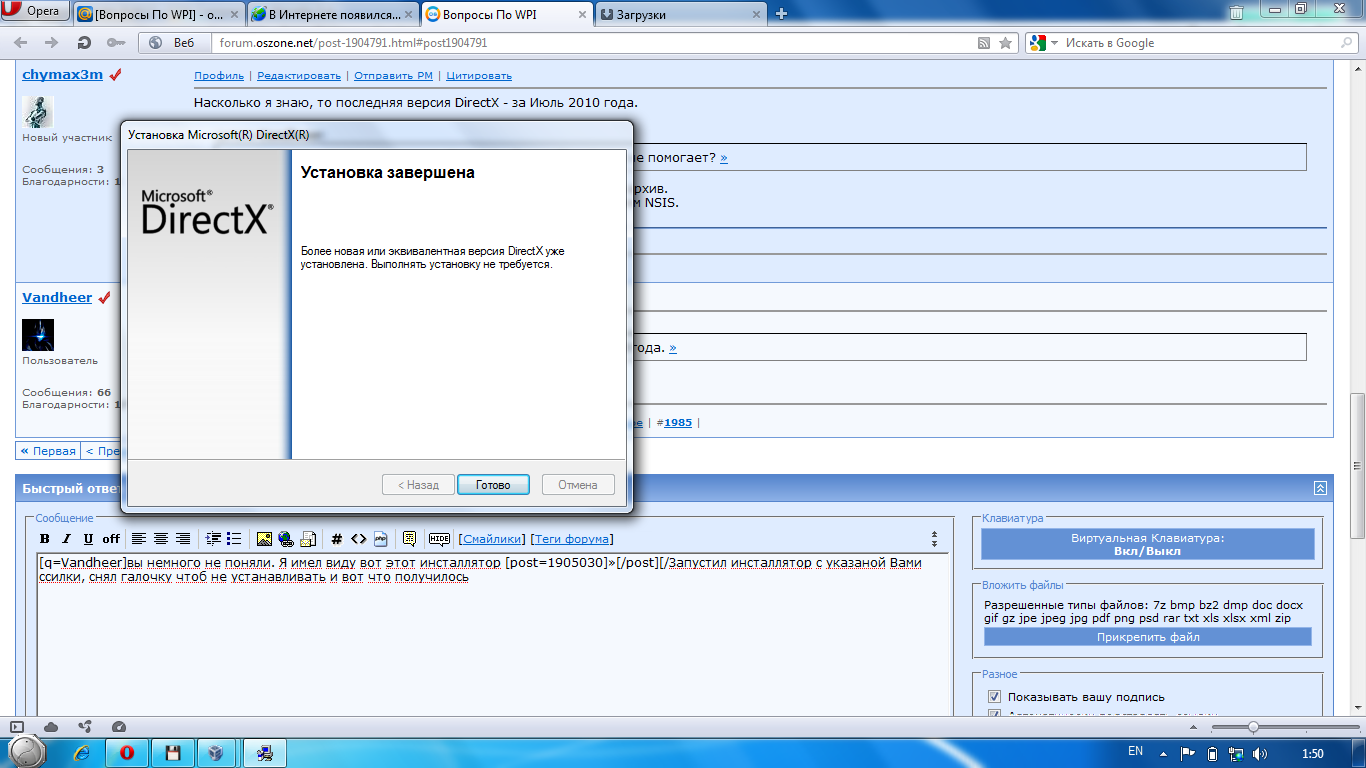This screenshot has height=768, width=1366.
Task: Reload the current page
Action: (84, 43)
